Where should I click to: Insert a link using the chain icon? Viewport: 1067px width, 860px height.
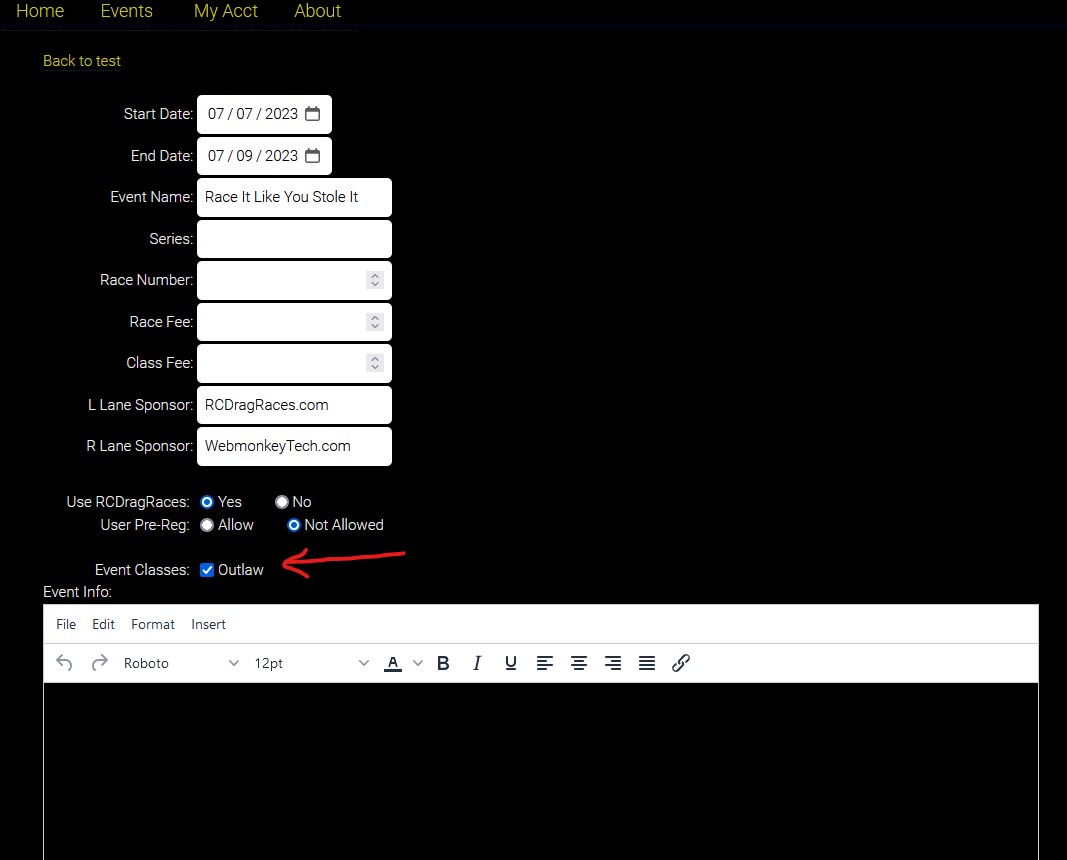point(681,663)
